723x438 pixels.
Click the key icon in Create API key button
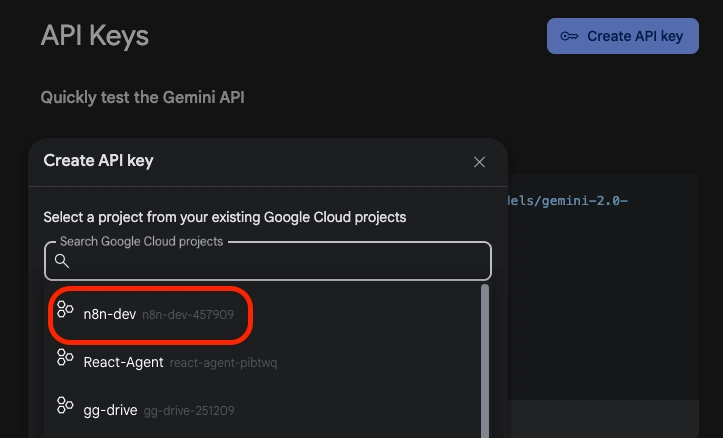click(569, 36)
